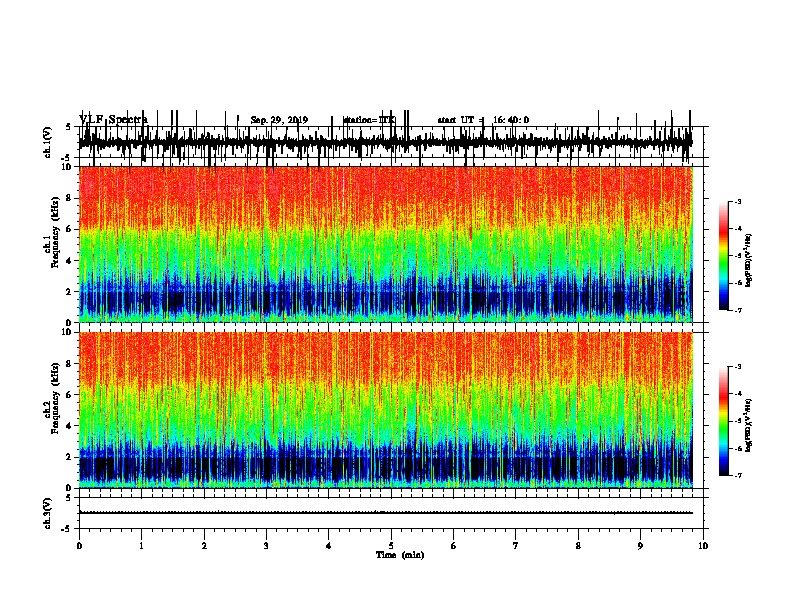Click the ch.1 color scale "-3" label
The image size is (792, 612).
point(737,201)
